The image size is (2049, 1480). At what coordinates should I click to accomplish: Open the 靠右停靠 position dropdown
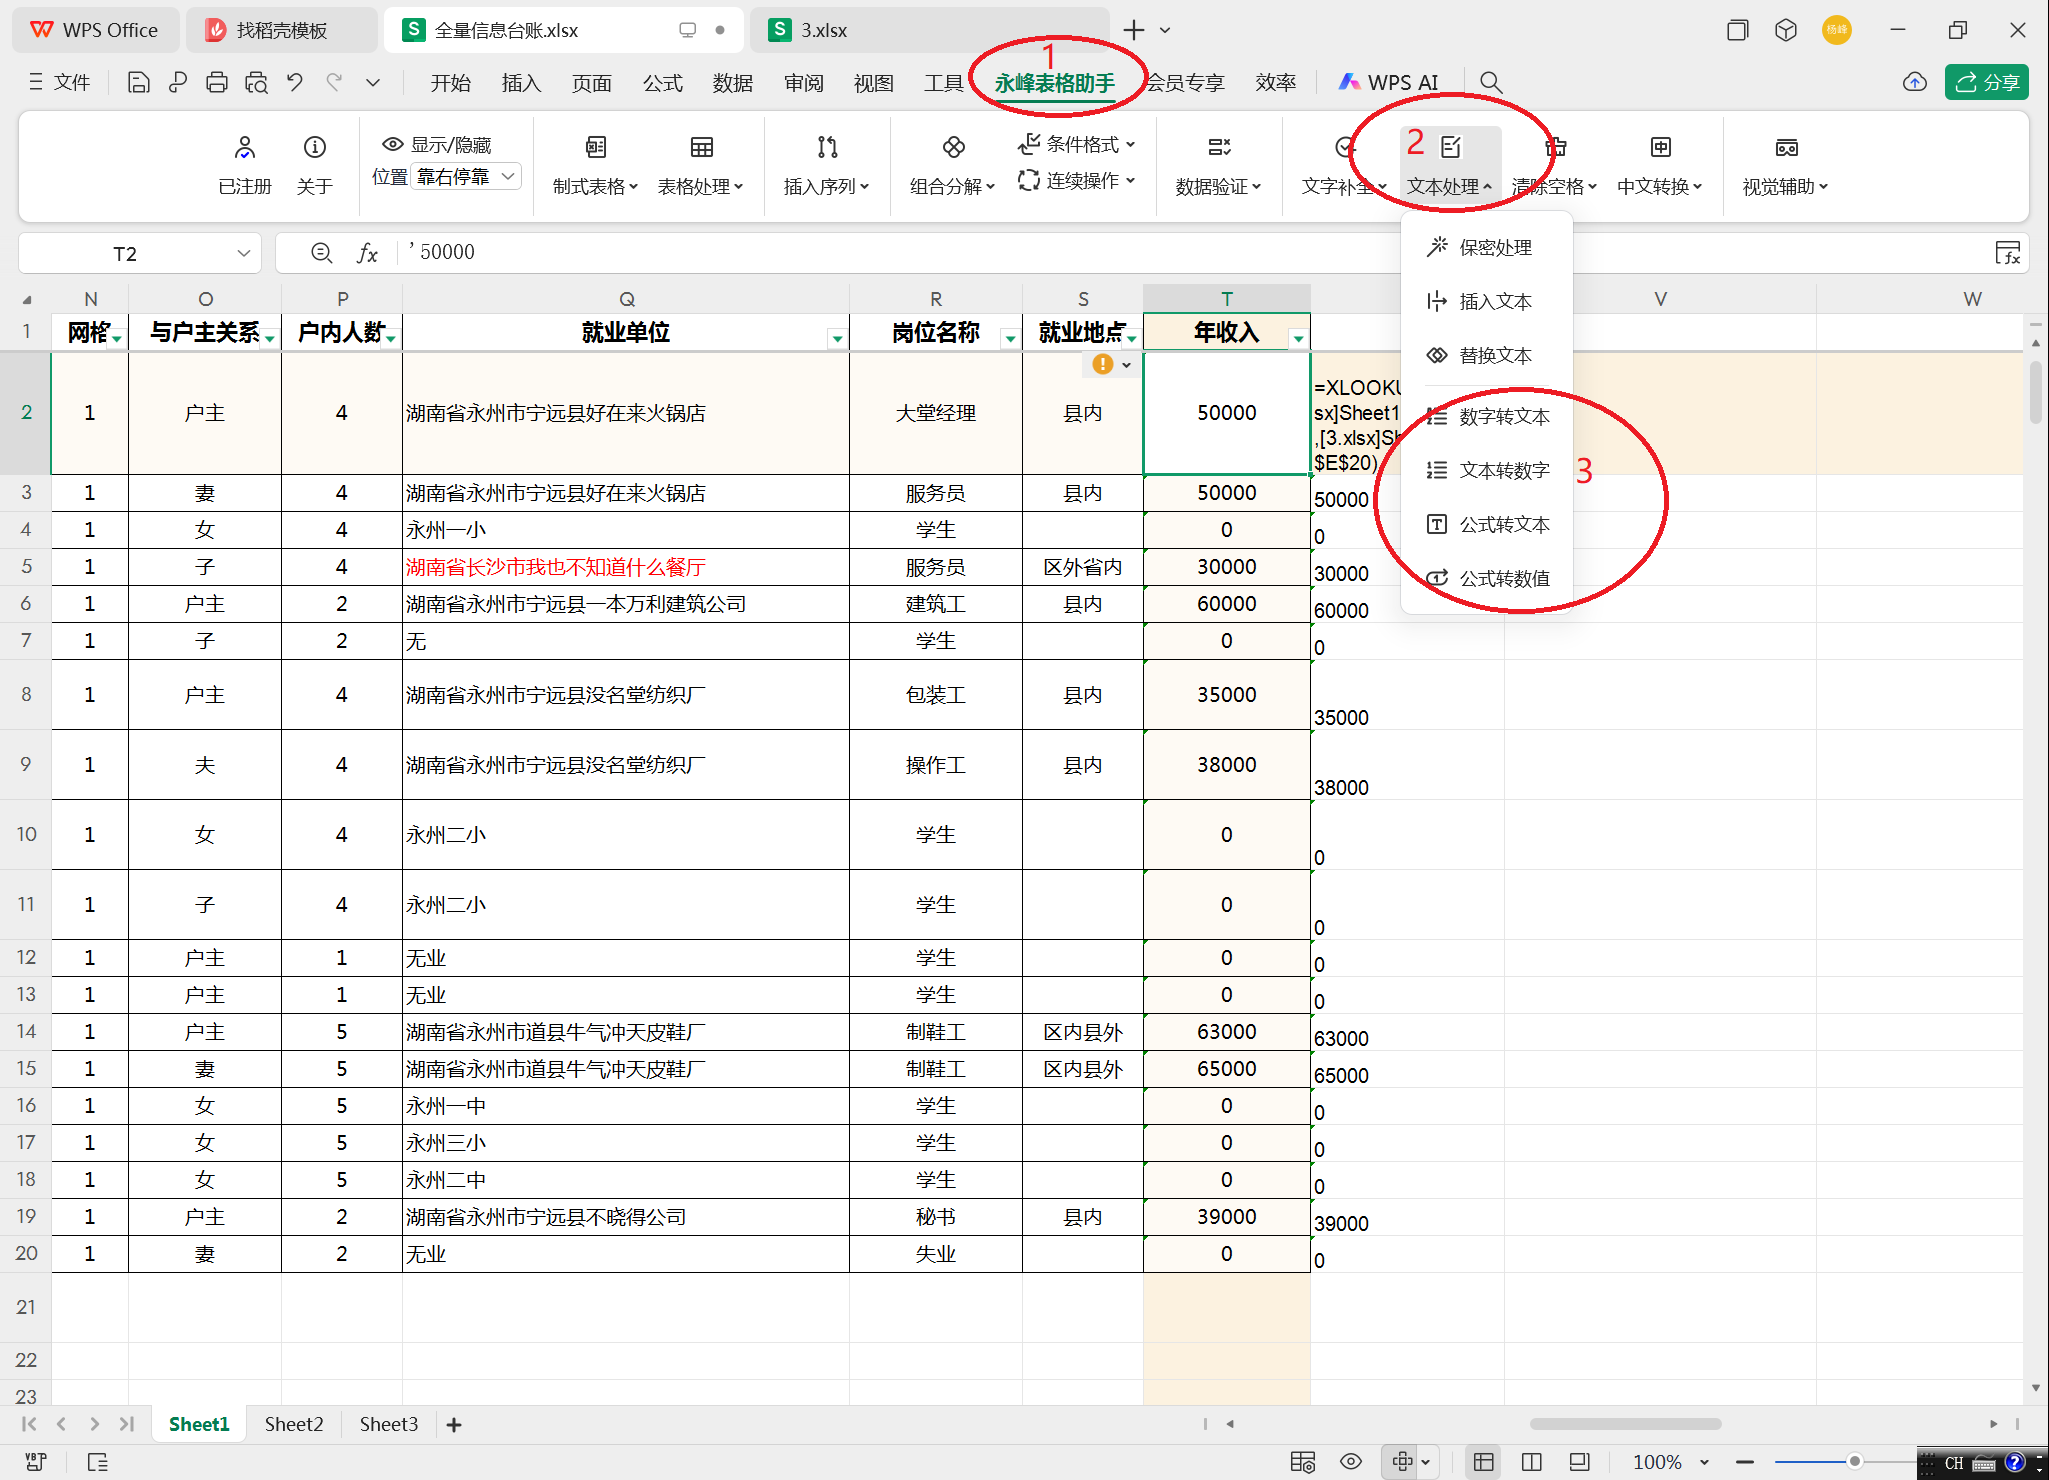tap(465, 176)
